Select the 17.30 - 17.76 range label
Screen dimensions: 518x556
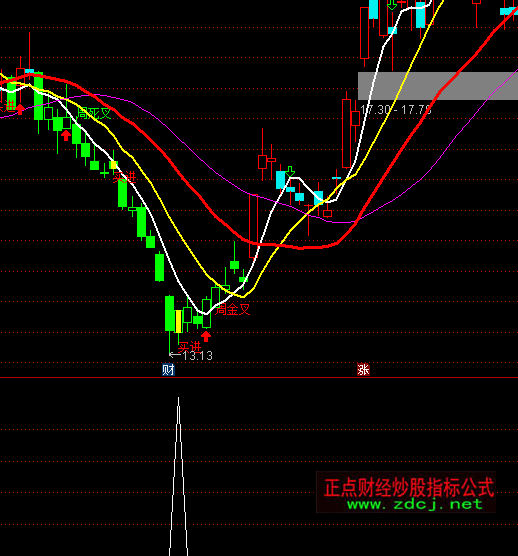pos(396,110)
